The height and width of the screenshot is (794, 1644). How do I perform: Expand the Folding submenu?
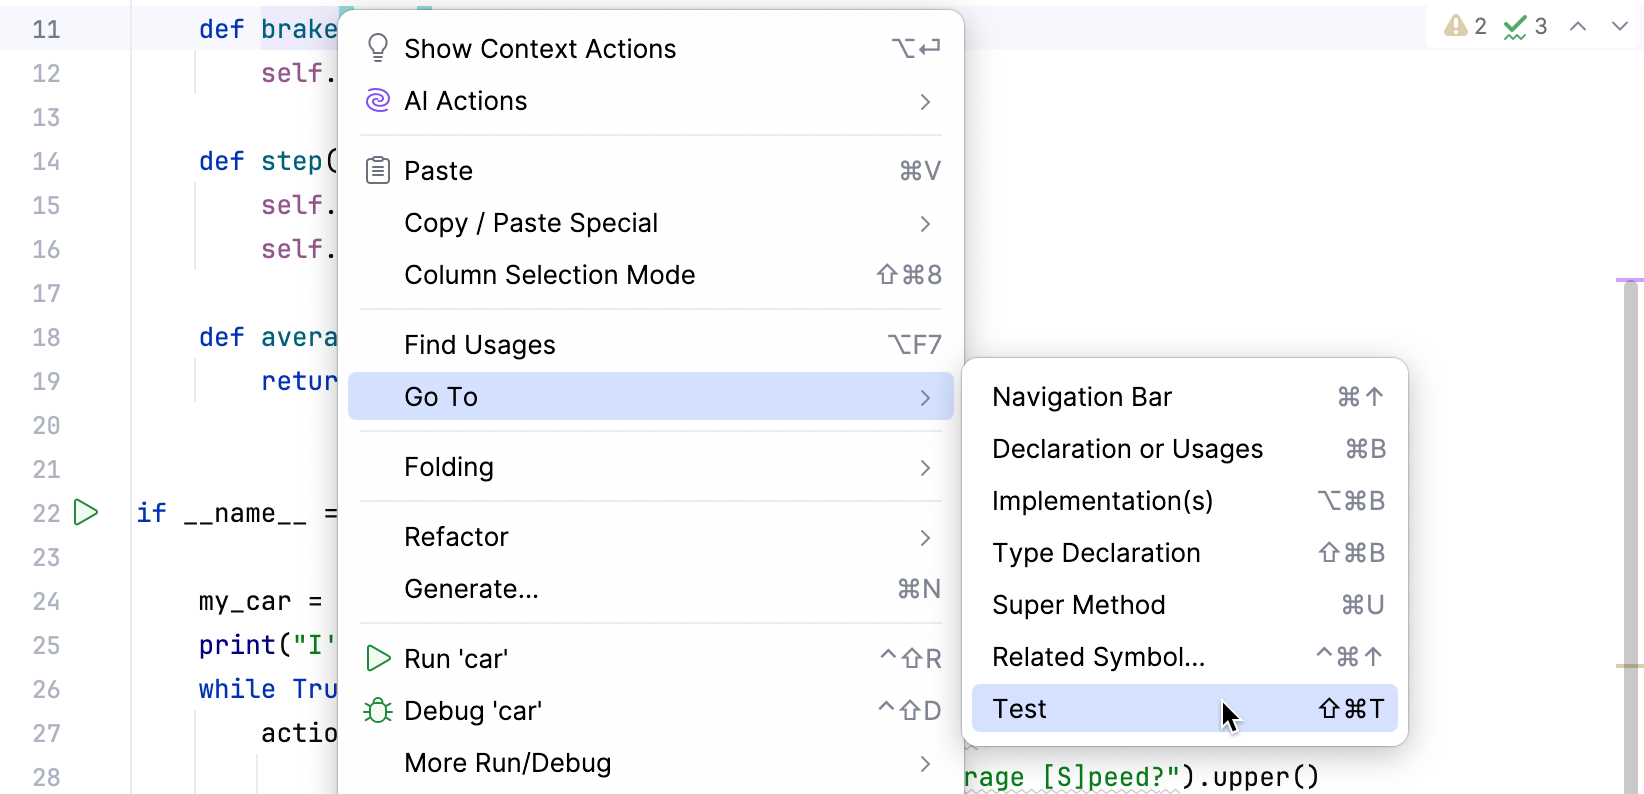pos(650,467)
